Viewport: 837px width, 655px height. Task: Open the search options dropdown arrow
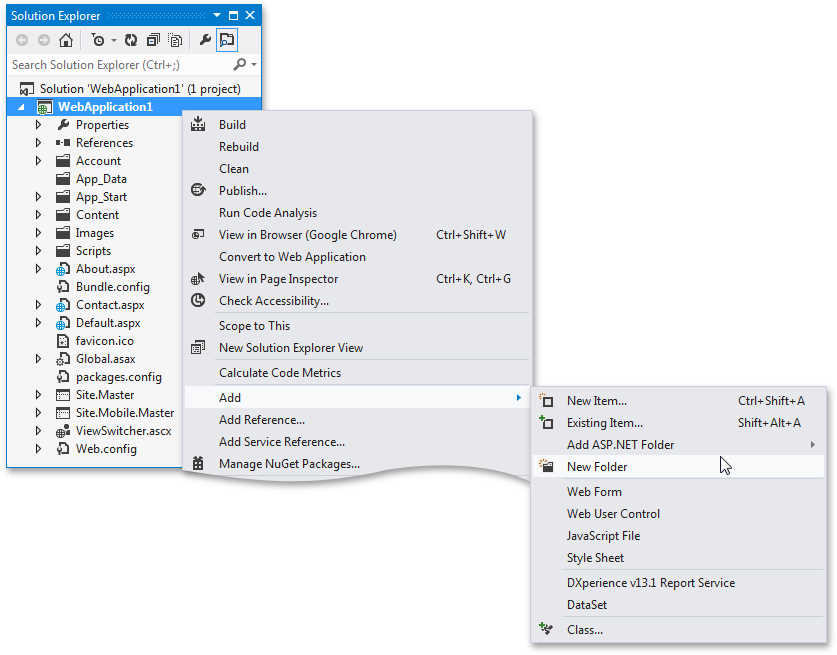254,65
